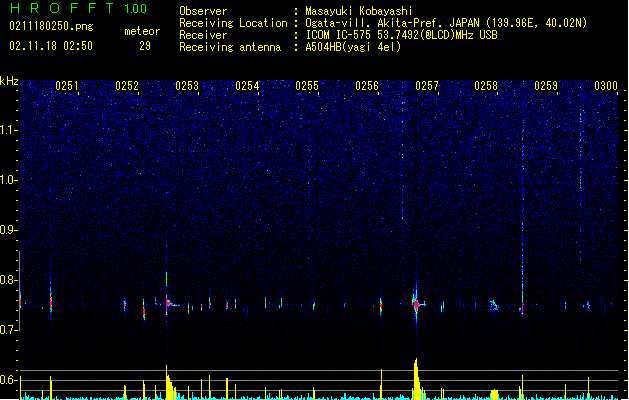The width and height of the screenshot is (629, 400).
Task: Click the 0.8 kHz axis label
Action: [9, 280]
